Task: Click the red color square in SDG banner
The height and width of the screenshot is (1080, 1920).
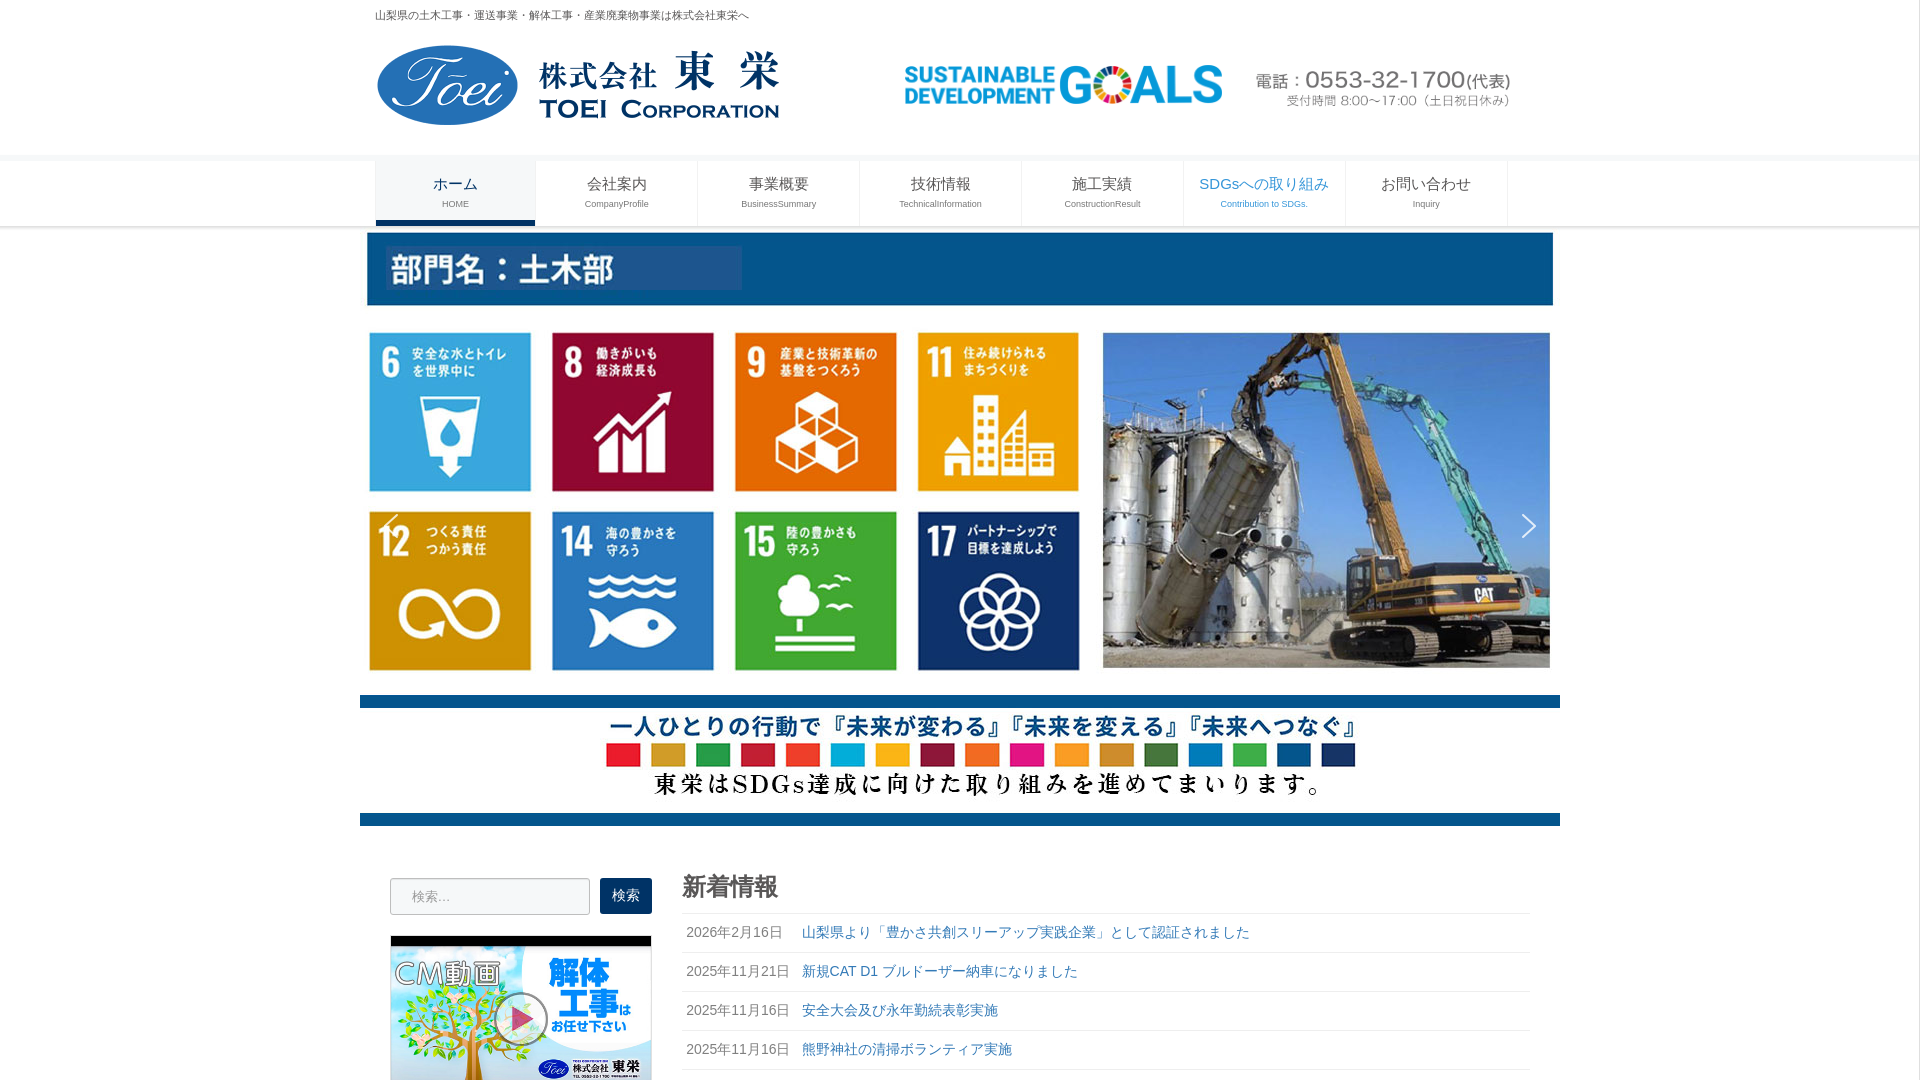Action: click(x=623, y=755)
